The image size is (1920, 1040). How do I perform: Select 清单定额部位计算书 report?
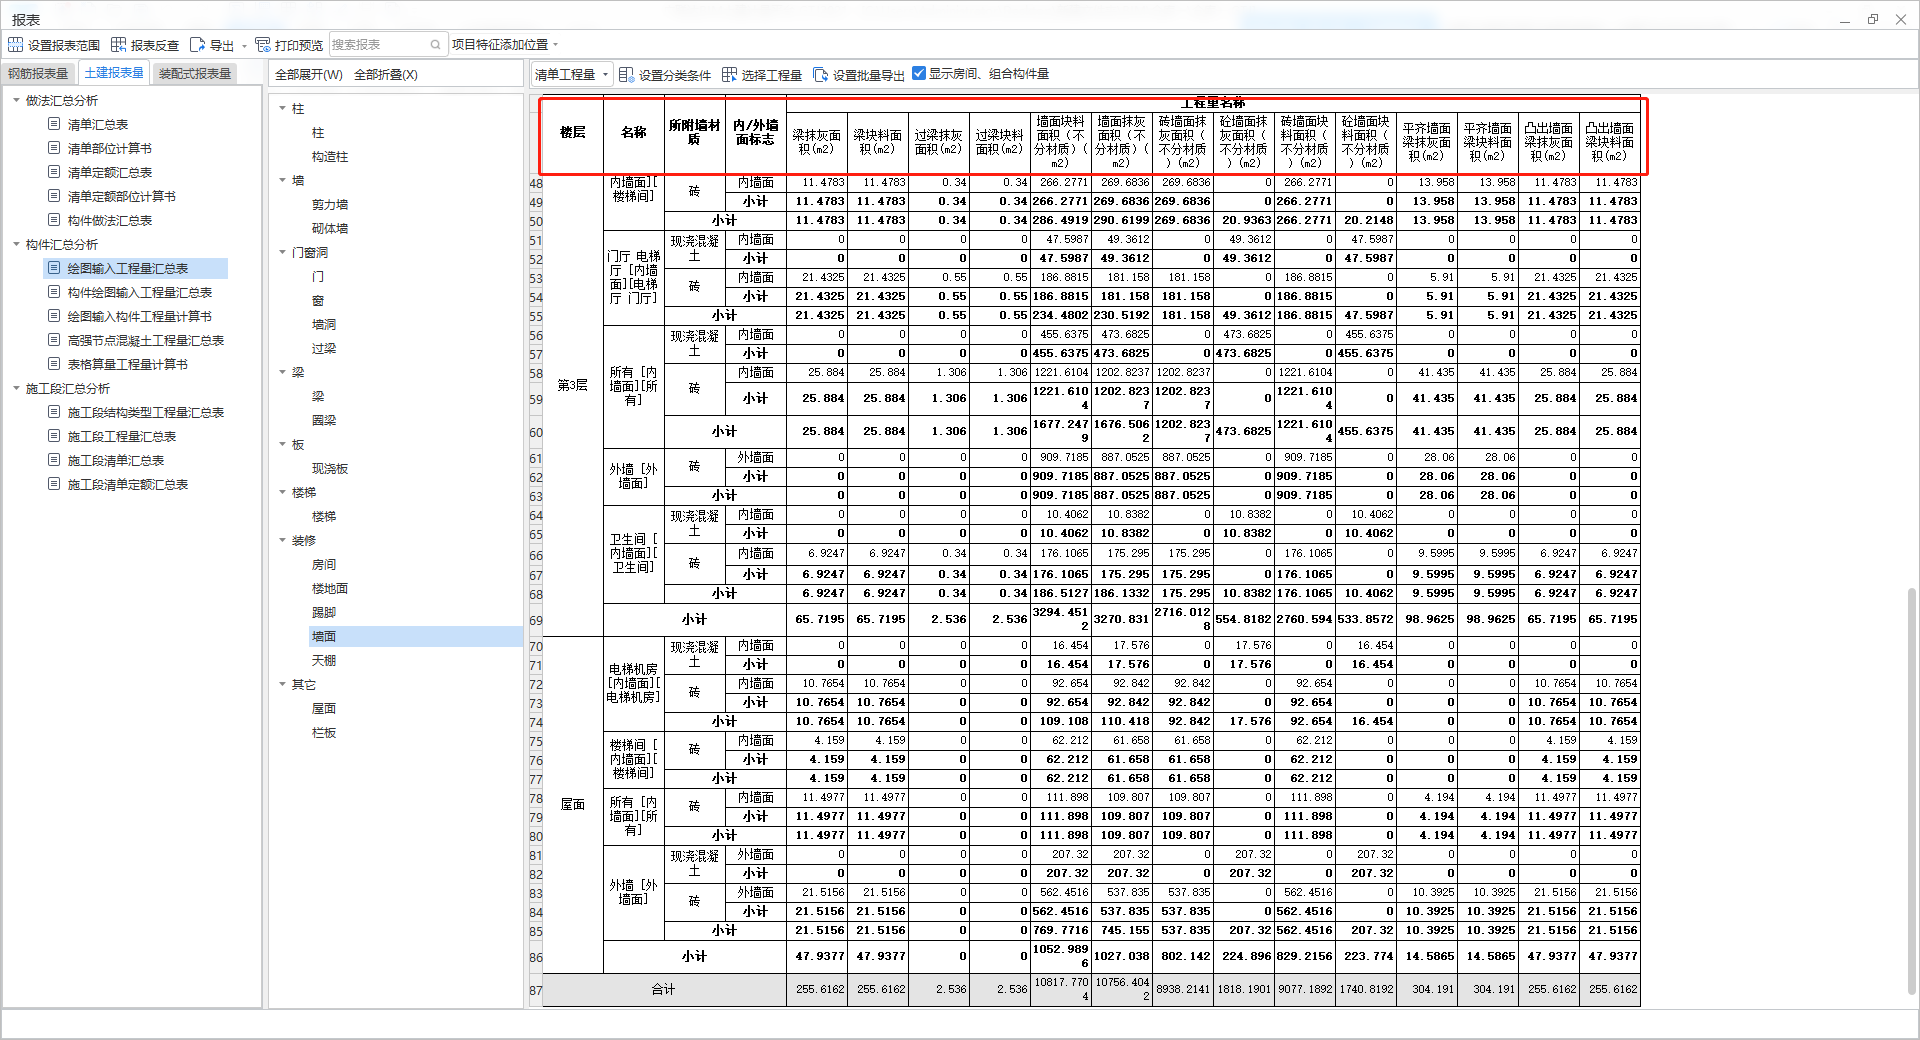[121, 196]
